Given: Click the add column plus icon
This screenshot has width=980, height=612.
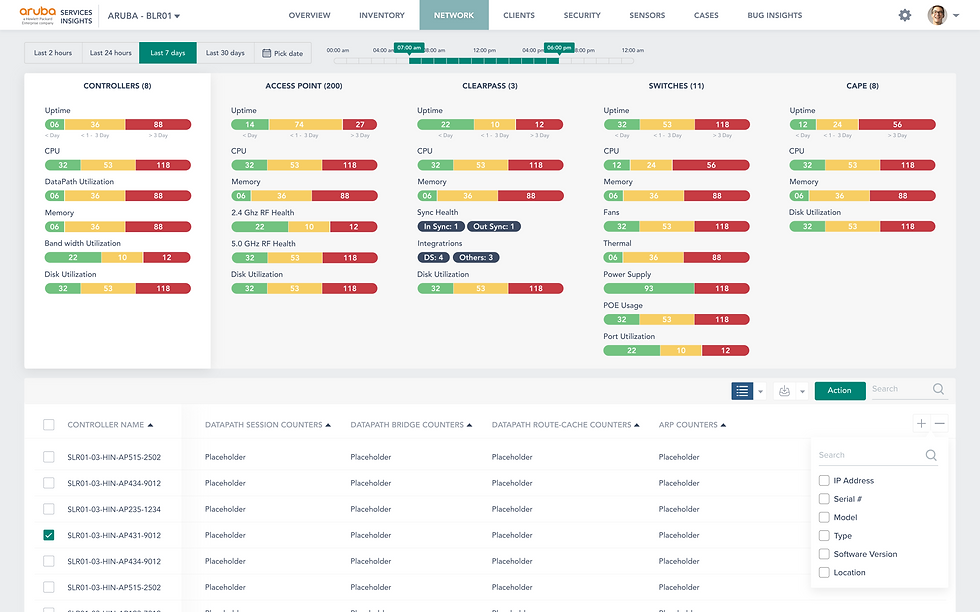Looking at the screenshot, I should tap(921, 424).
